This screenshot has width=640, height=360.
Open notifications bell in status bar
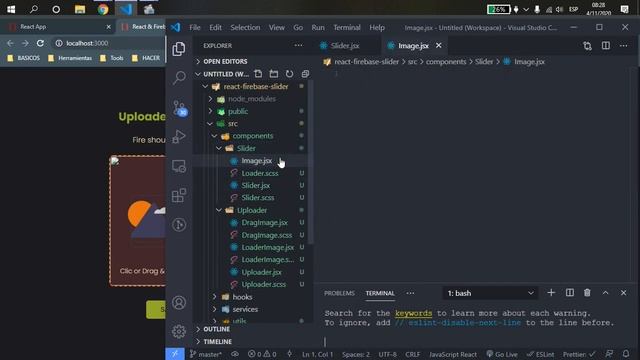point(626,354)
